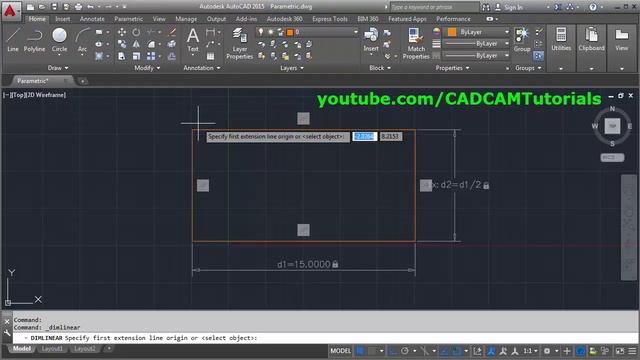This screenshot has height=360, width=640.
Task: Click the Insert block tool
Action: coord(371,40)
